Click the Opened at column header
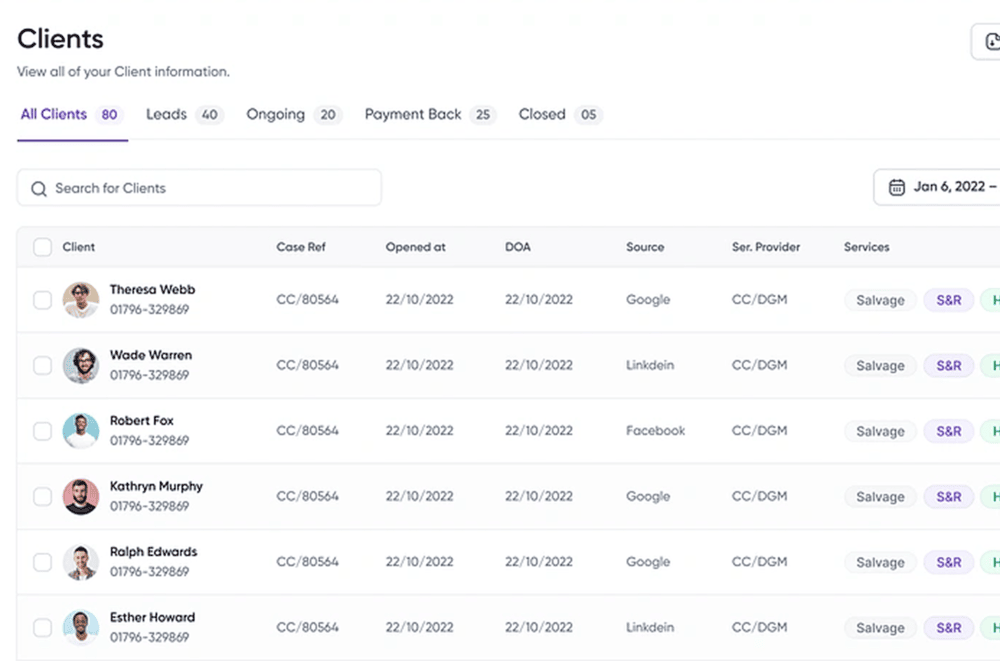Image resolution: width=1000 pixels, height=661 pixels. [415, 247]
